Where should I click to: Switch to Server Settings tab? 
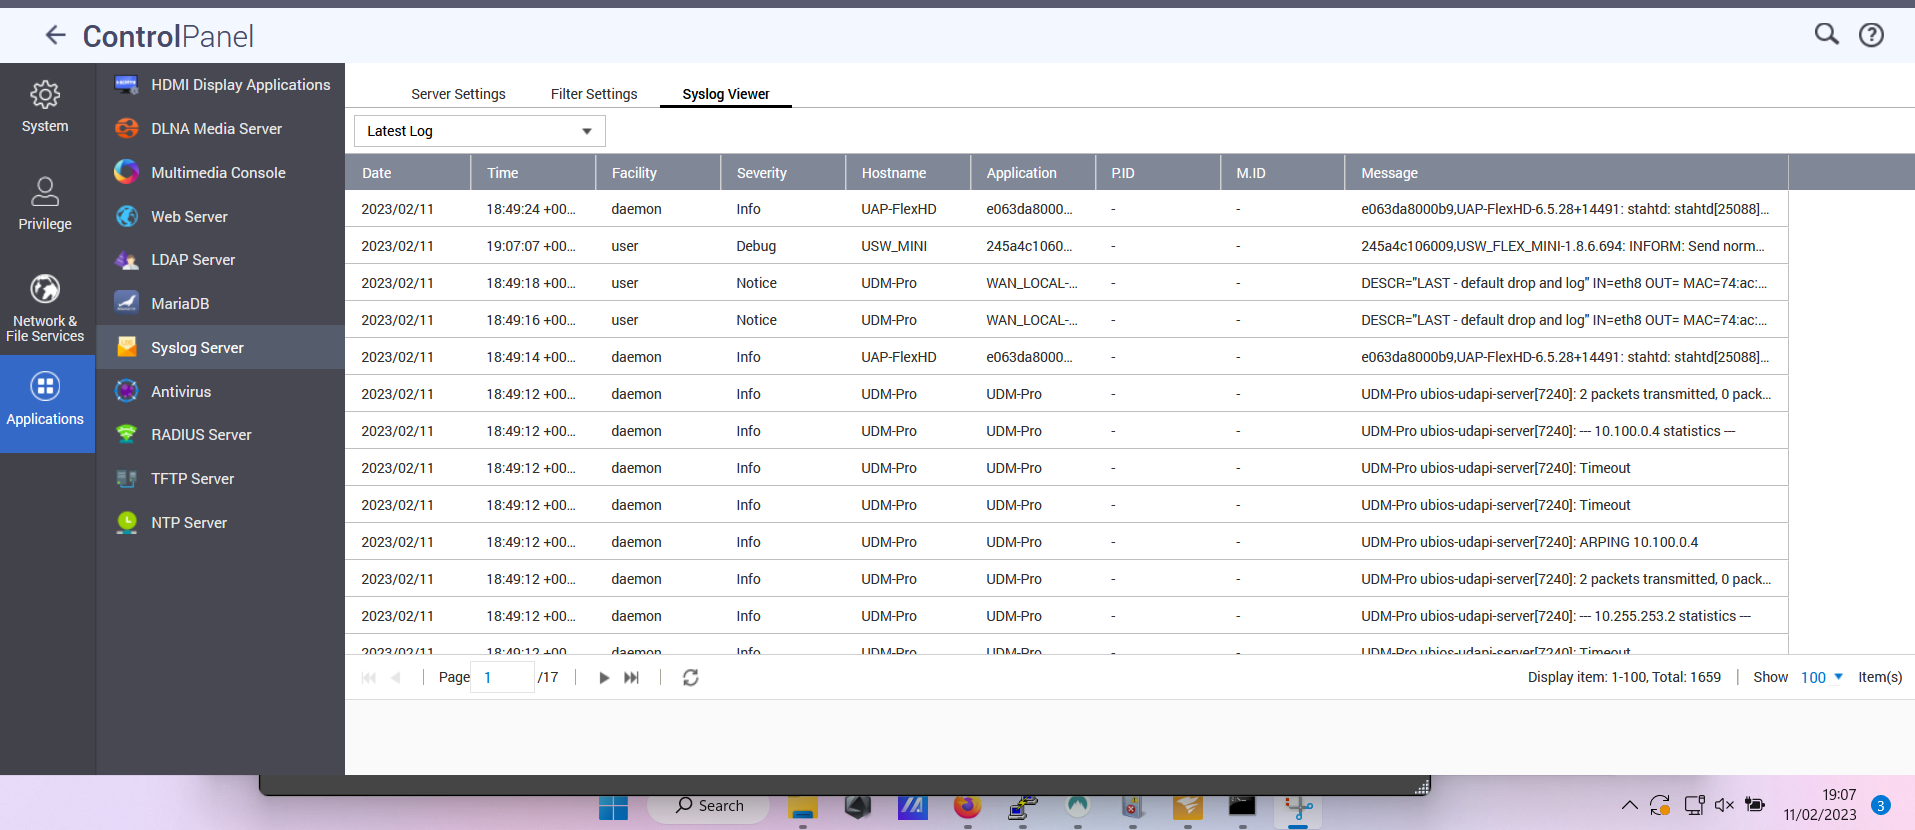click(458, 94)
